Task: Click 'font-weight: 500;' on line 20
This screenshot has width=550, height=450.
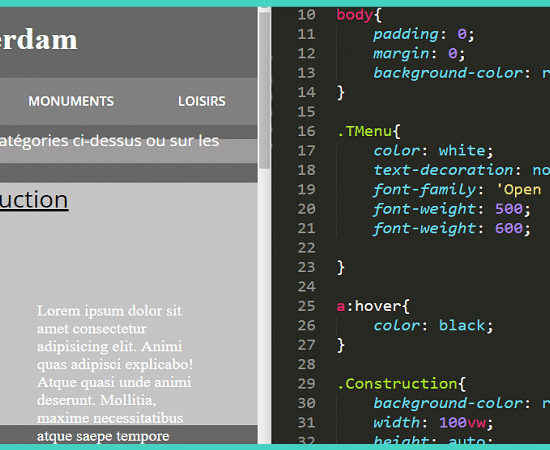Action: pos(451,209)
